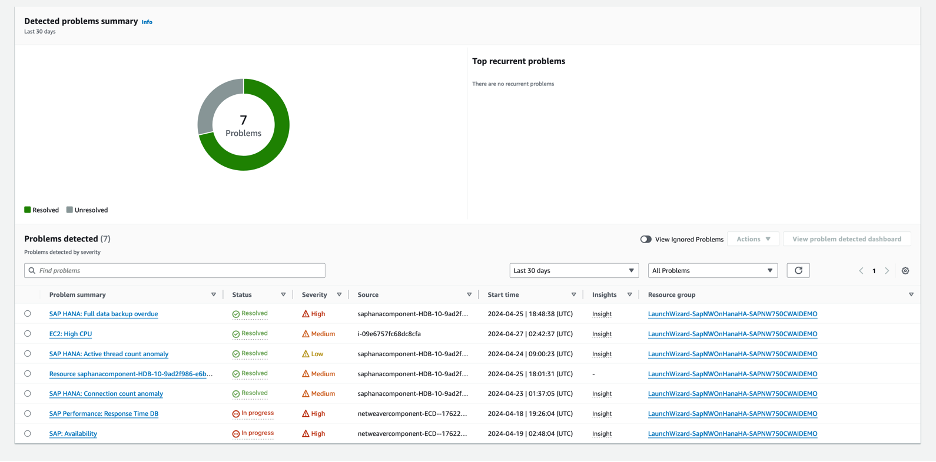
Task: Click search magnifier in Find problems
Action: tap(32, 270)
